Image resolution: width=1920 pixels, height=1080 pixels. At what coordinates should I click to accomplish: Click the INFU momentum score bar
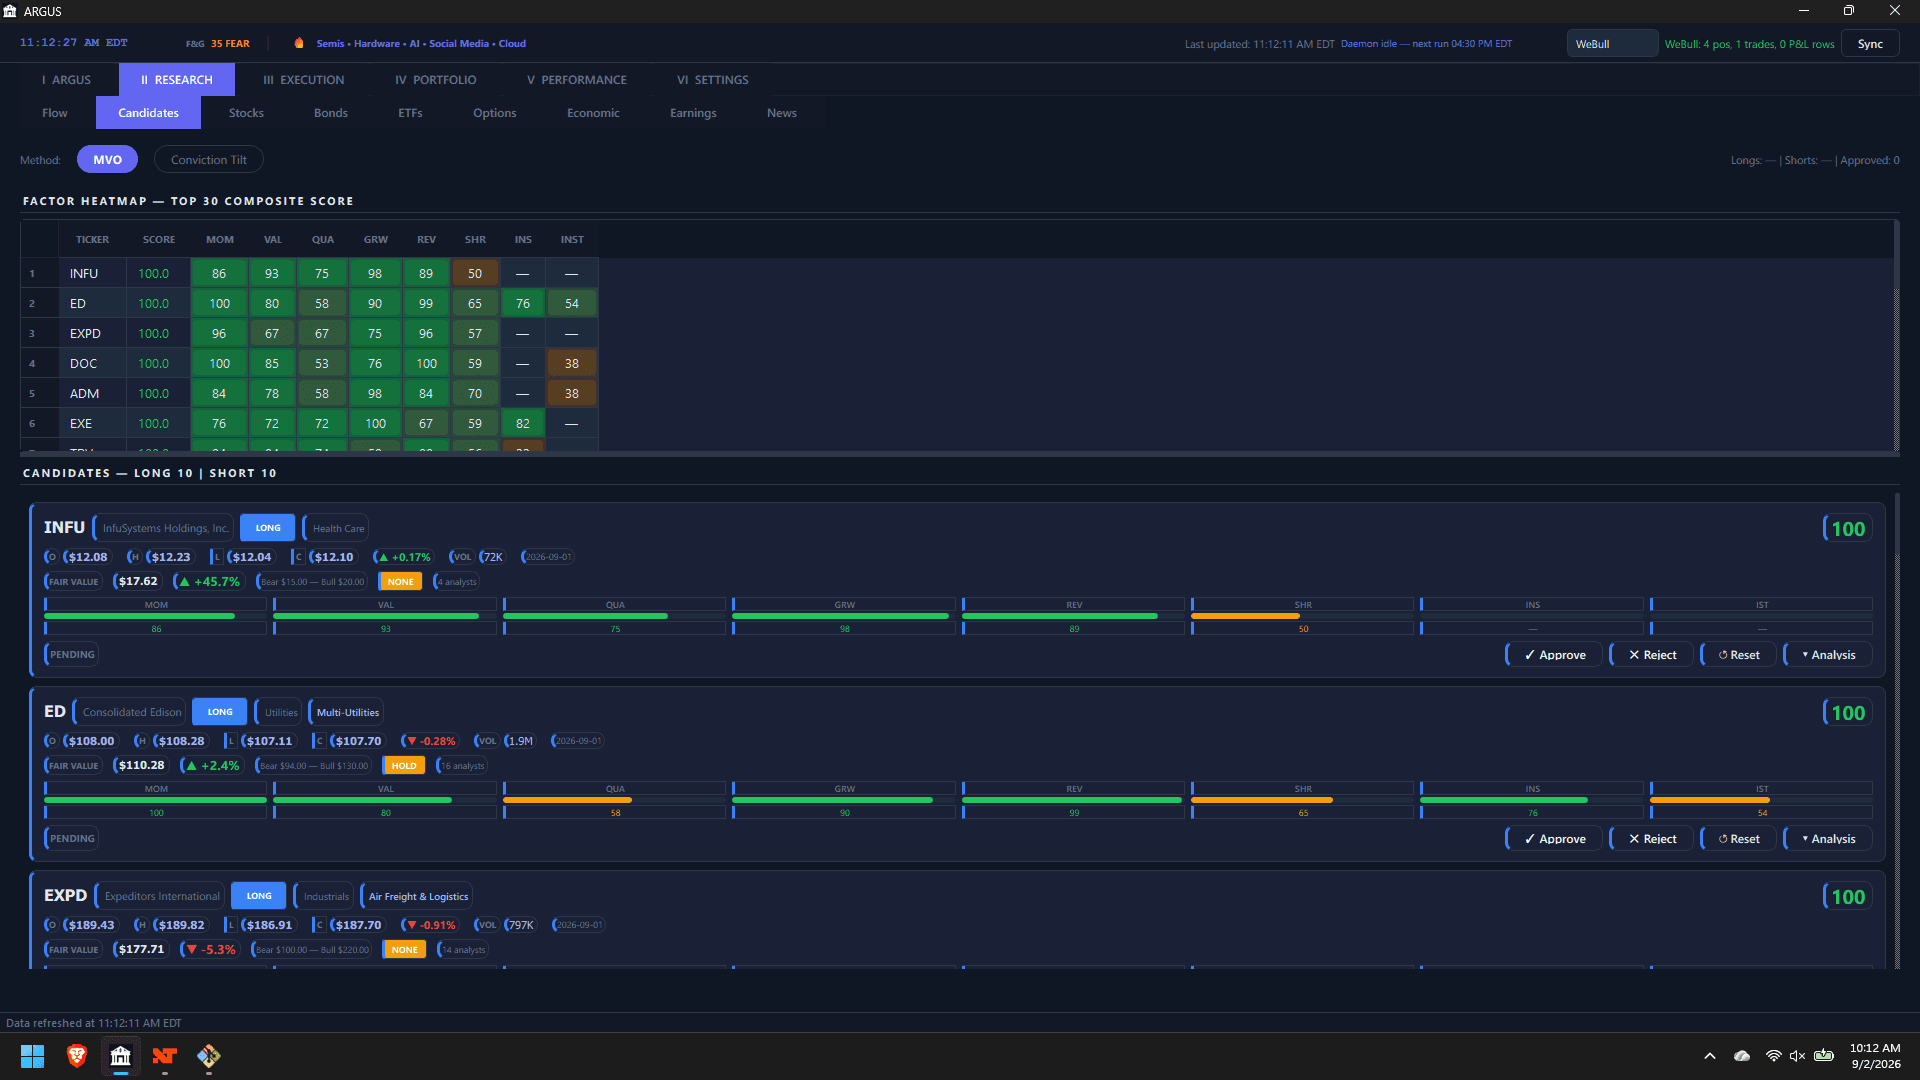155,616
